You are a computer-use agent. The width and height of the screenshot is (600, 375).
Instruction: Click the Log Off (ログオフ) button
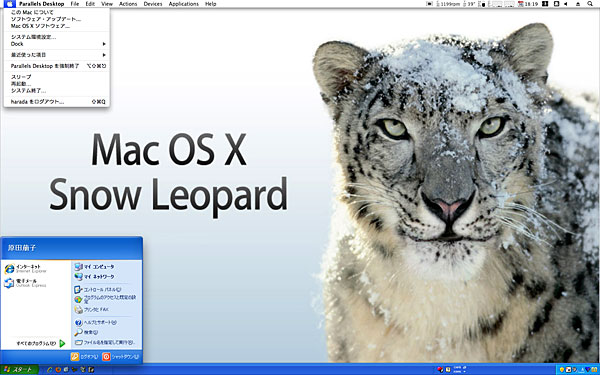(85, 357)
